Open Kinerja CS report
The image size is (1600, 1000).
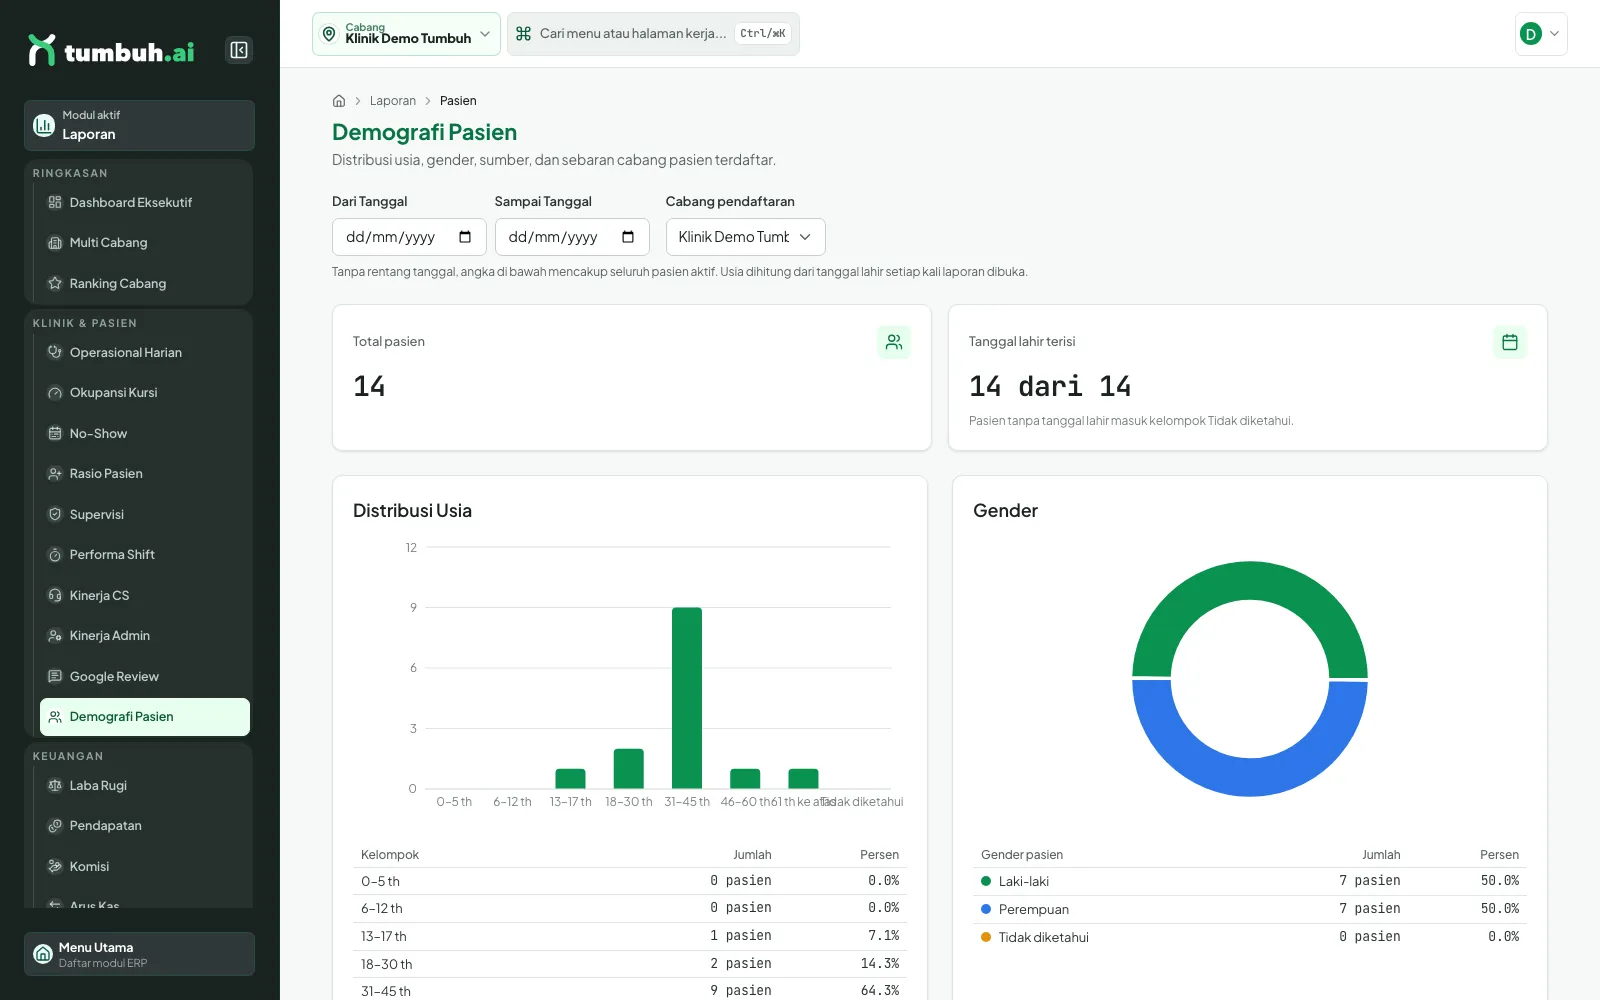point(145,596)
